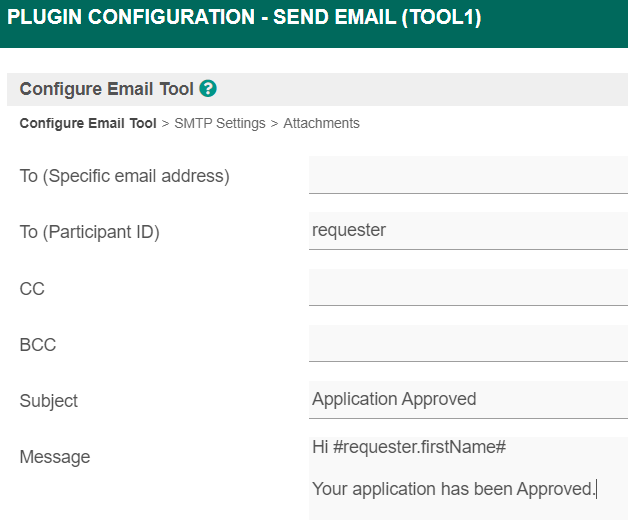Focus the CC input field
The width and height of the screenshot is (628, 520).
pos(468,287)
